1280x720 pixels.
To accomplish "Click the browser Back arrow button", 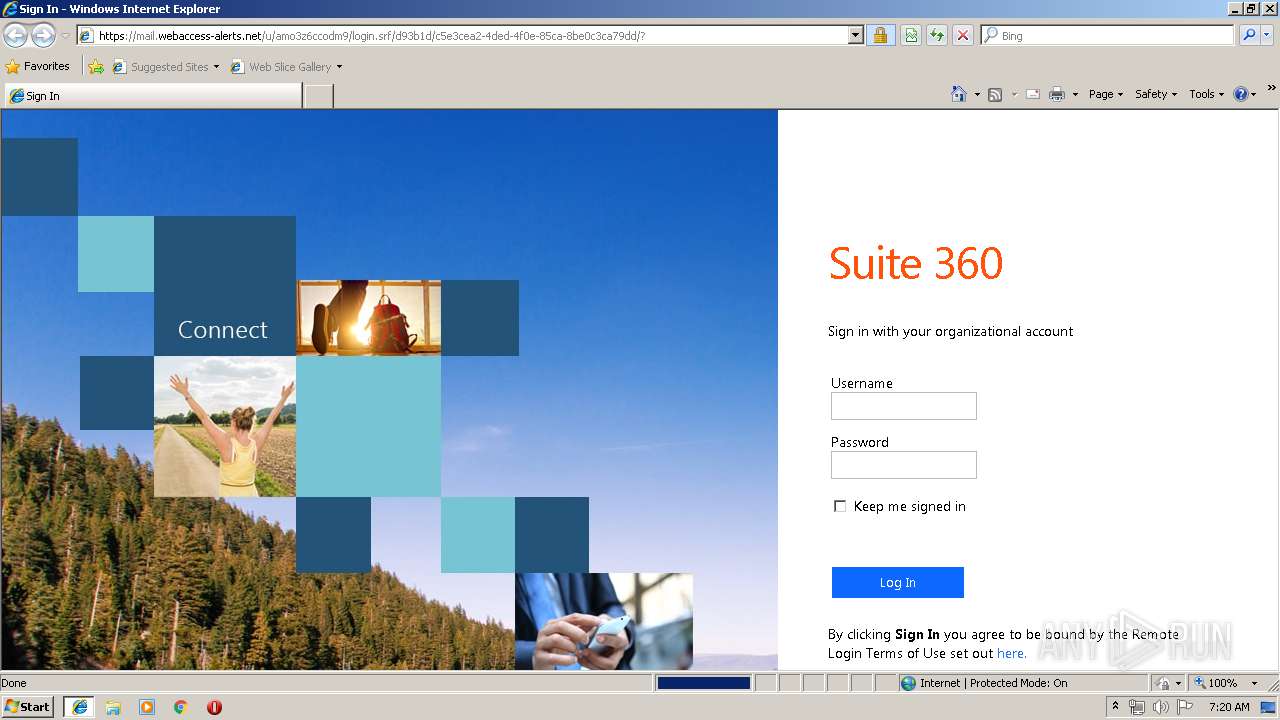I will click(x=16, y=36).
